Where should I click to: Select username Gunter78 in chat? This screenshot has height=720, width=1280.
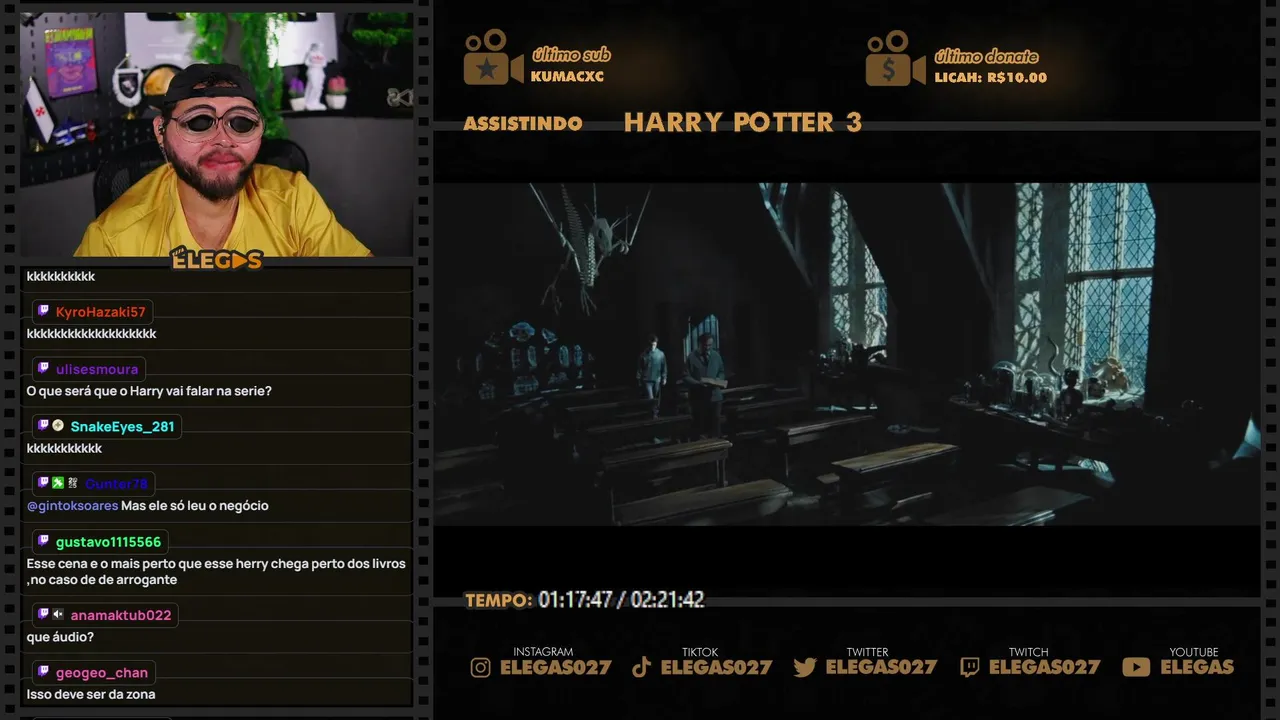[116, 484]
